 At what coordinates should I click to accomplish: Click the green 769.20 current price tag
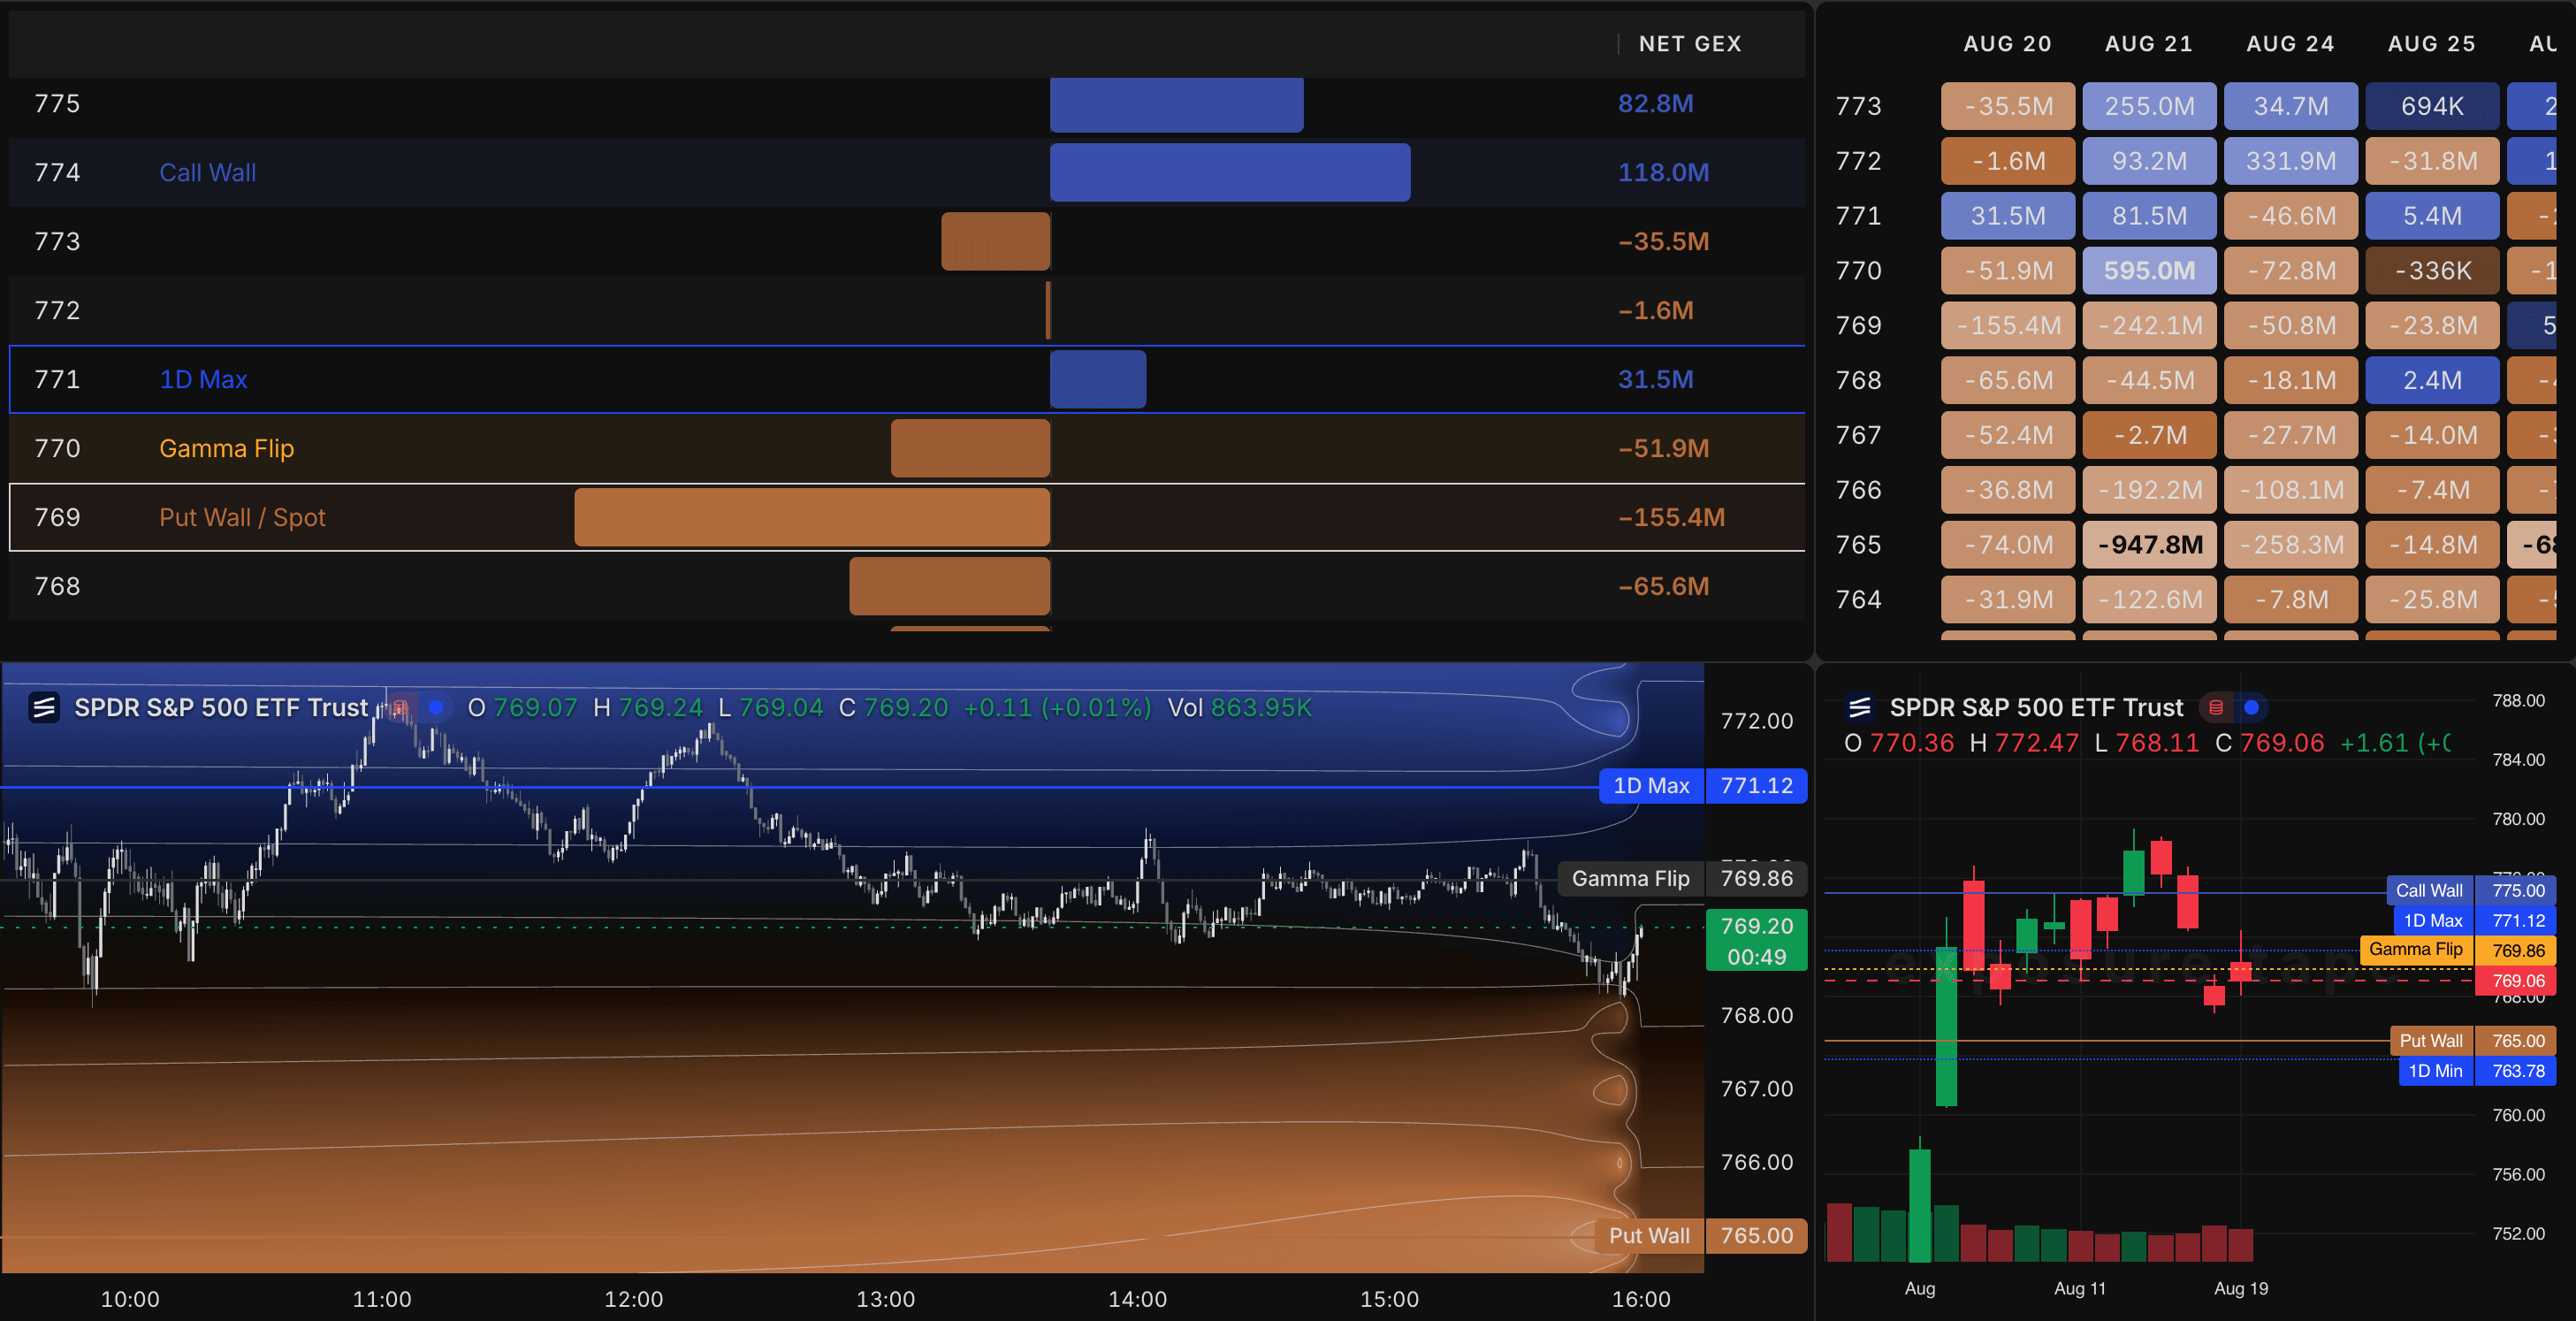tap(1756, 941)
